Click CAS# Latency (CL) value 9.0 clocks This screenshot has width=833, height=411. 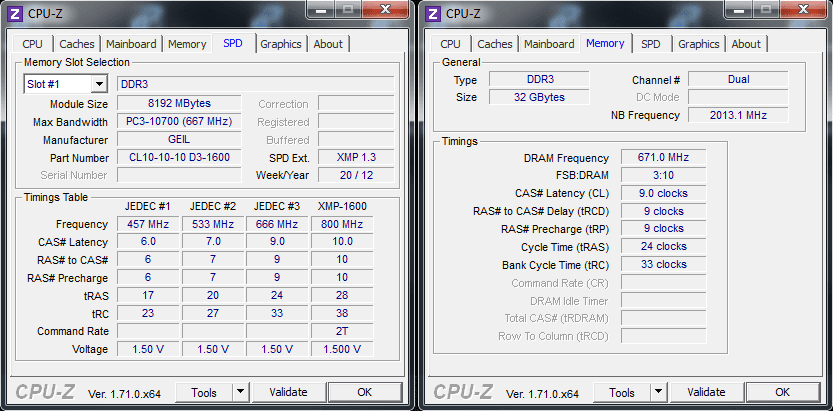pyautogui.click(x=664, y=193)
